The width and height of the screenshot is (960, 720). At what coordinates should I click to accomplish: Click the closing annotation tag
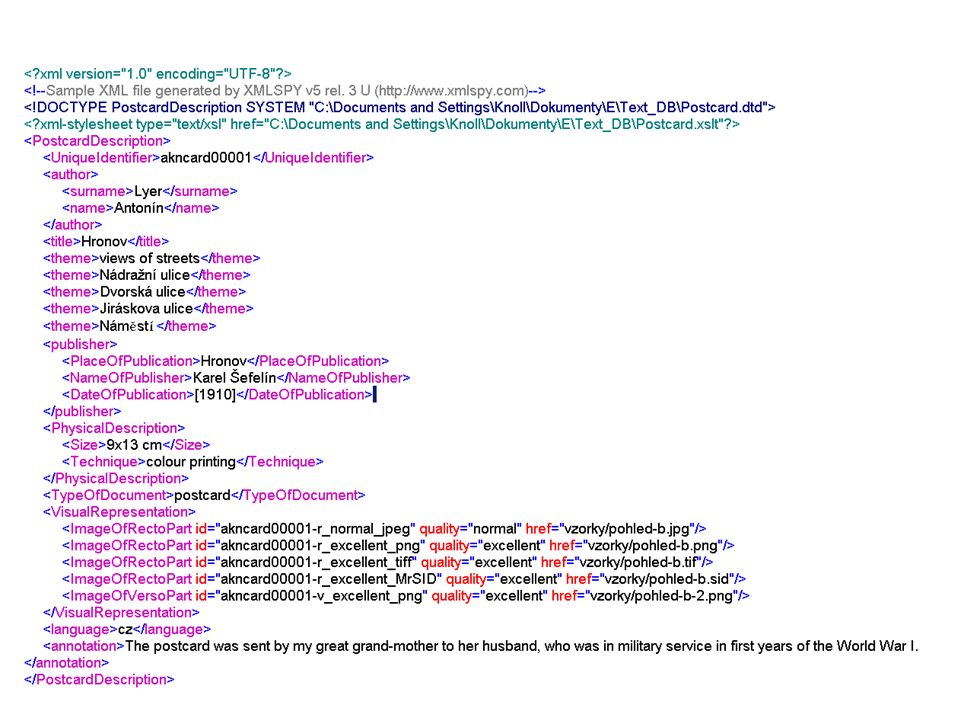66,663
